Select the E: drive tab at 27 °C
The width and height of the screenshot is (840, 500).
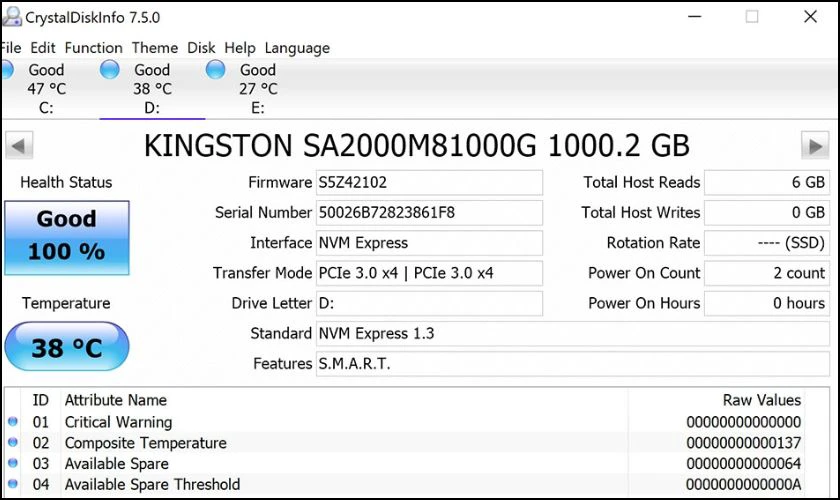(x=258, y=88)
